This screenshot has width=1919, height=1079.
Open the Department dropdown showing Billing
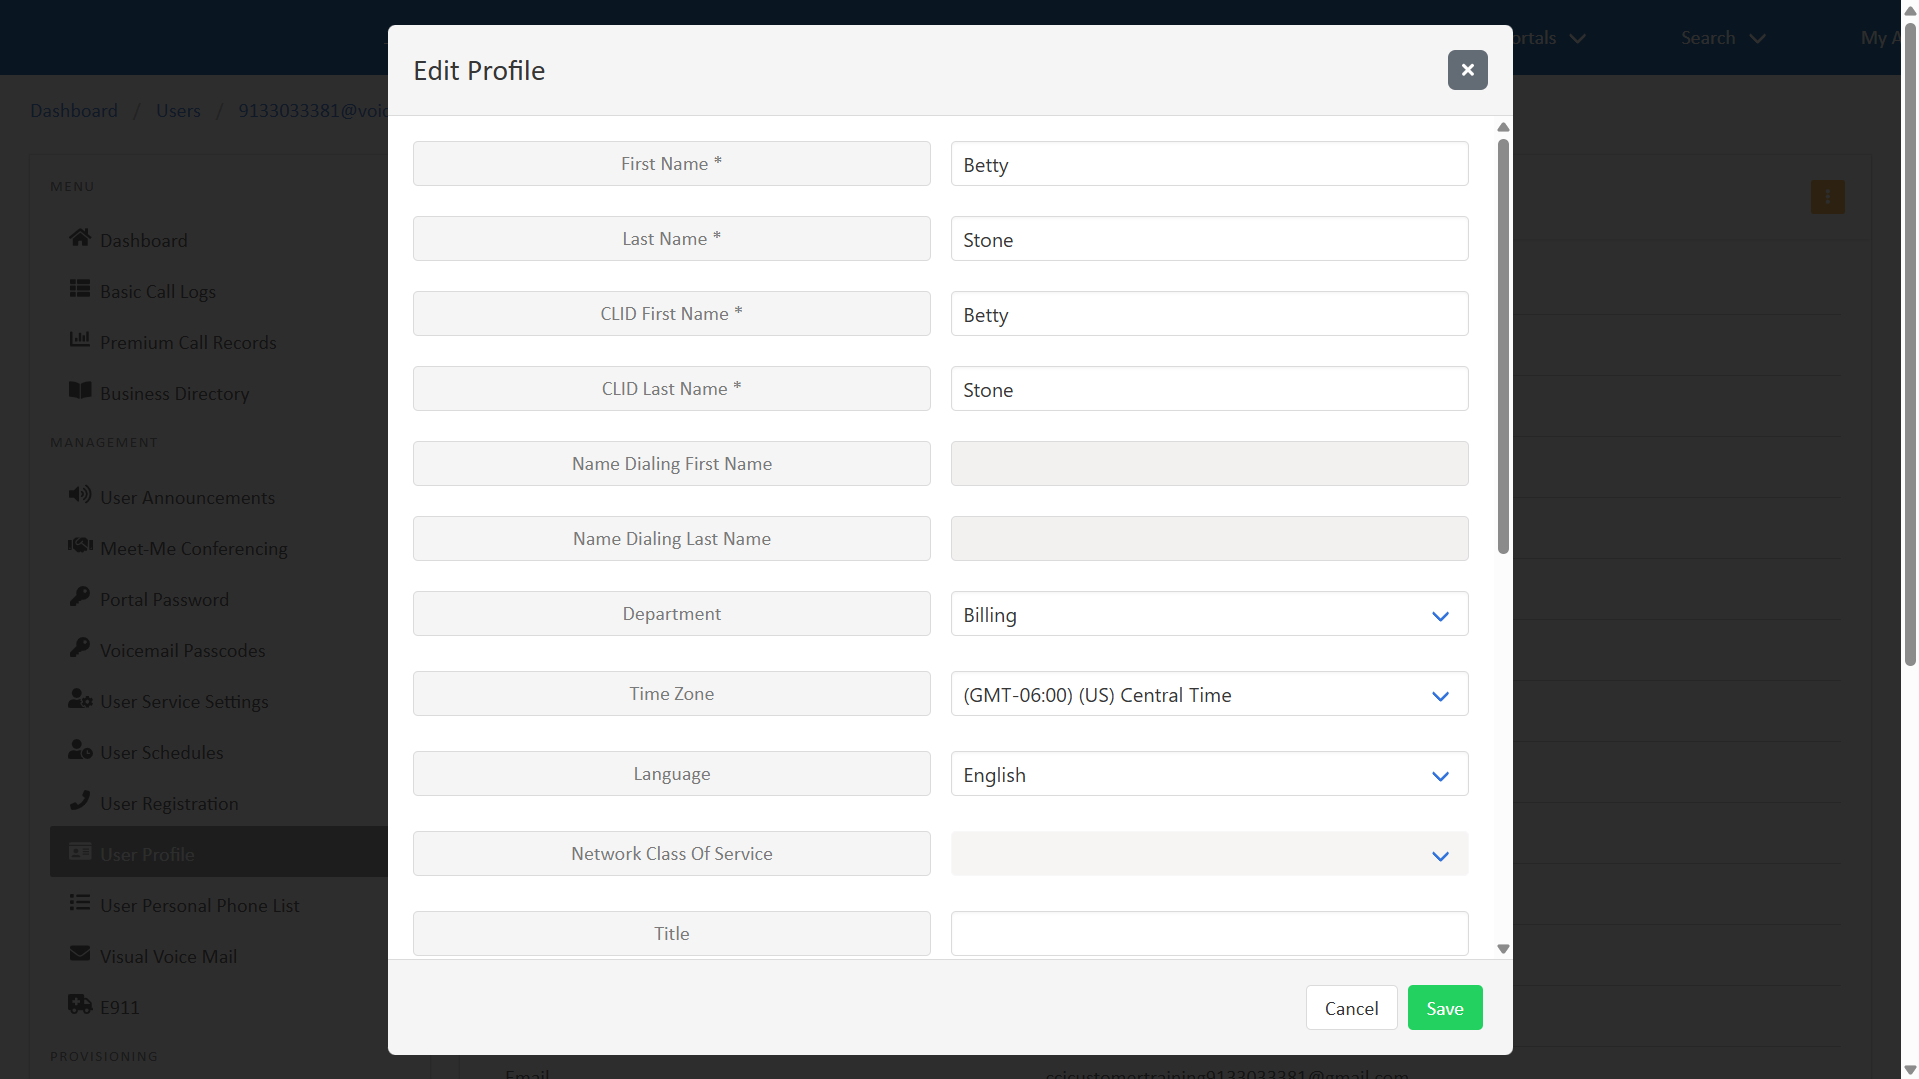click(x=1208, y=614)
